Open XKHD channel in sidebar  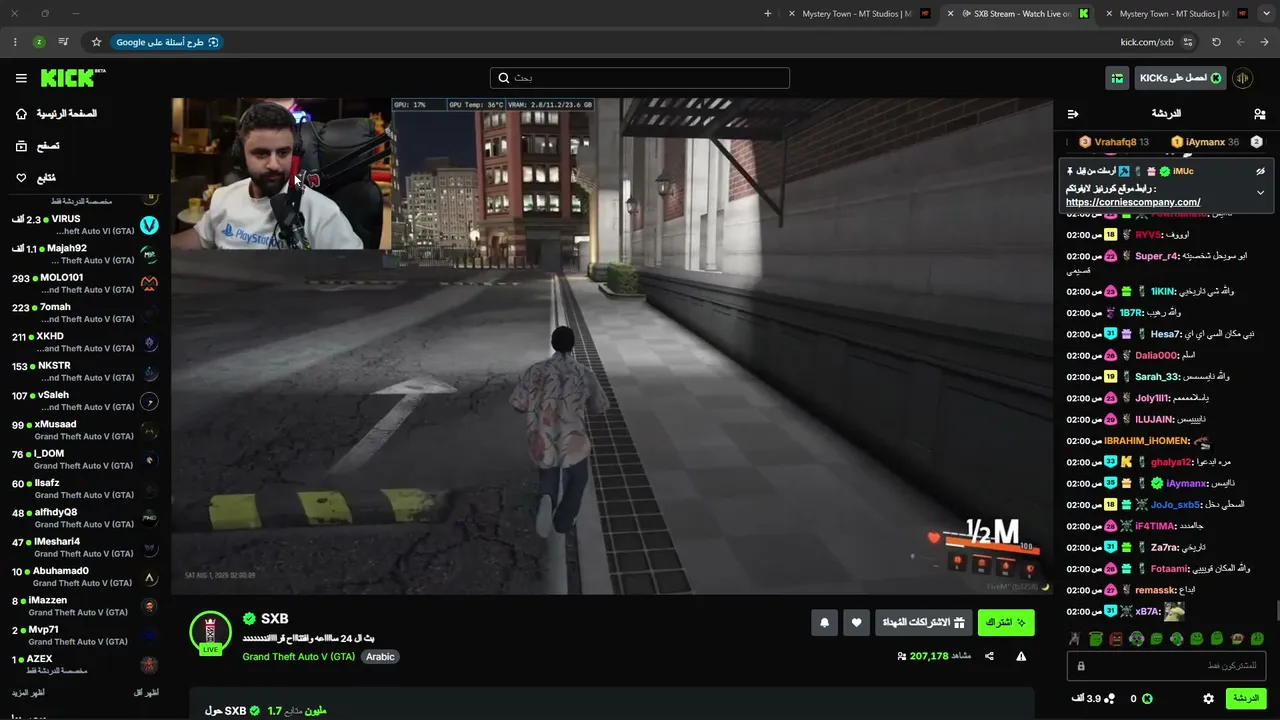[x=84, y=343]
